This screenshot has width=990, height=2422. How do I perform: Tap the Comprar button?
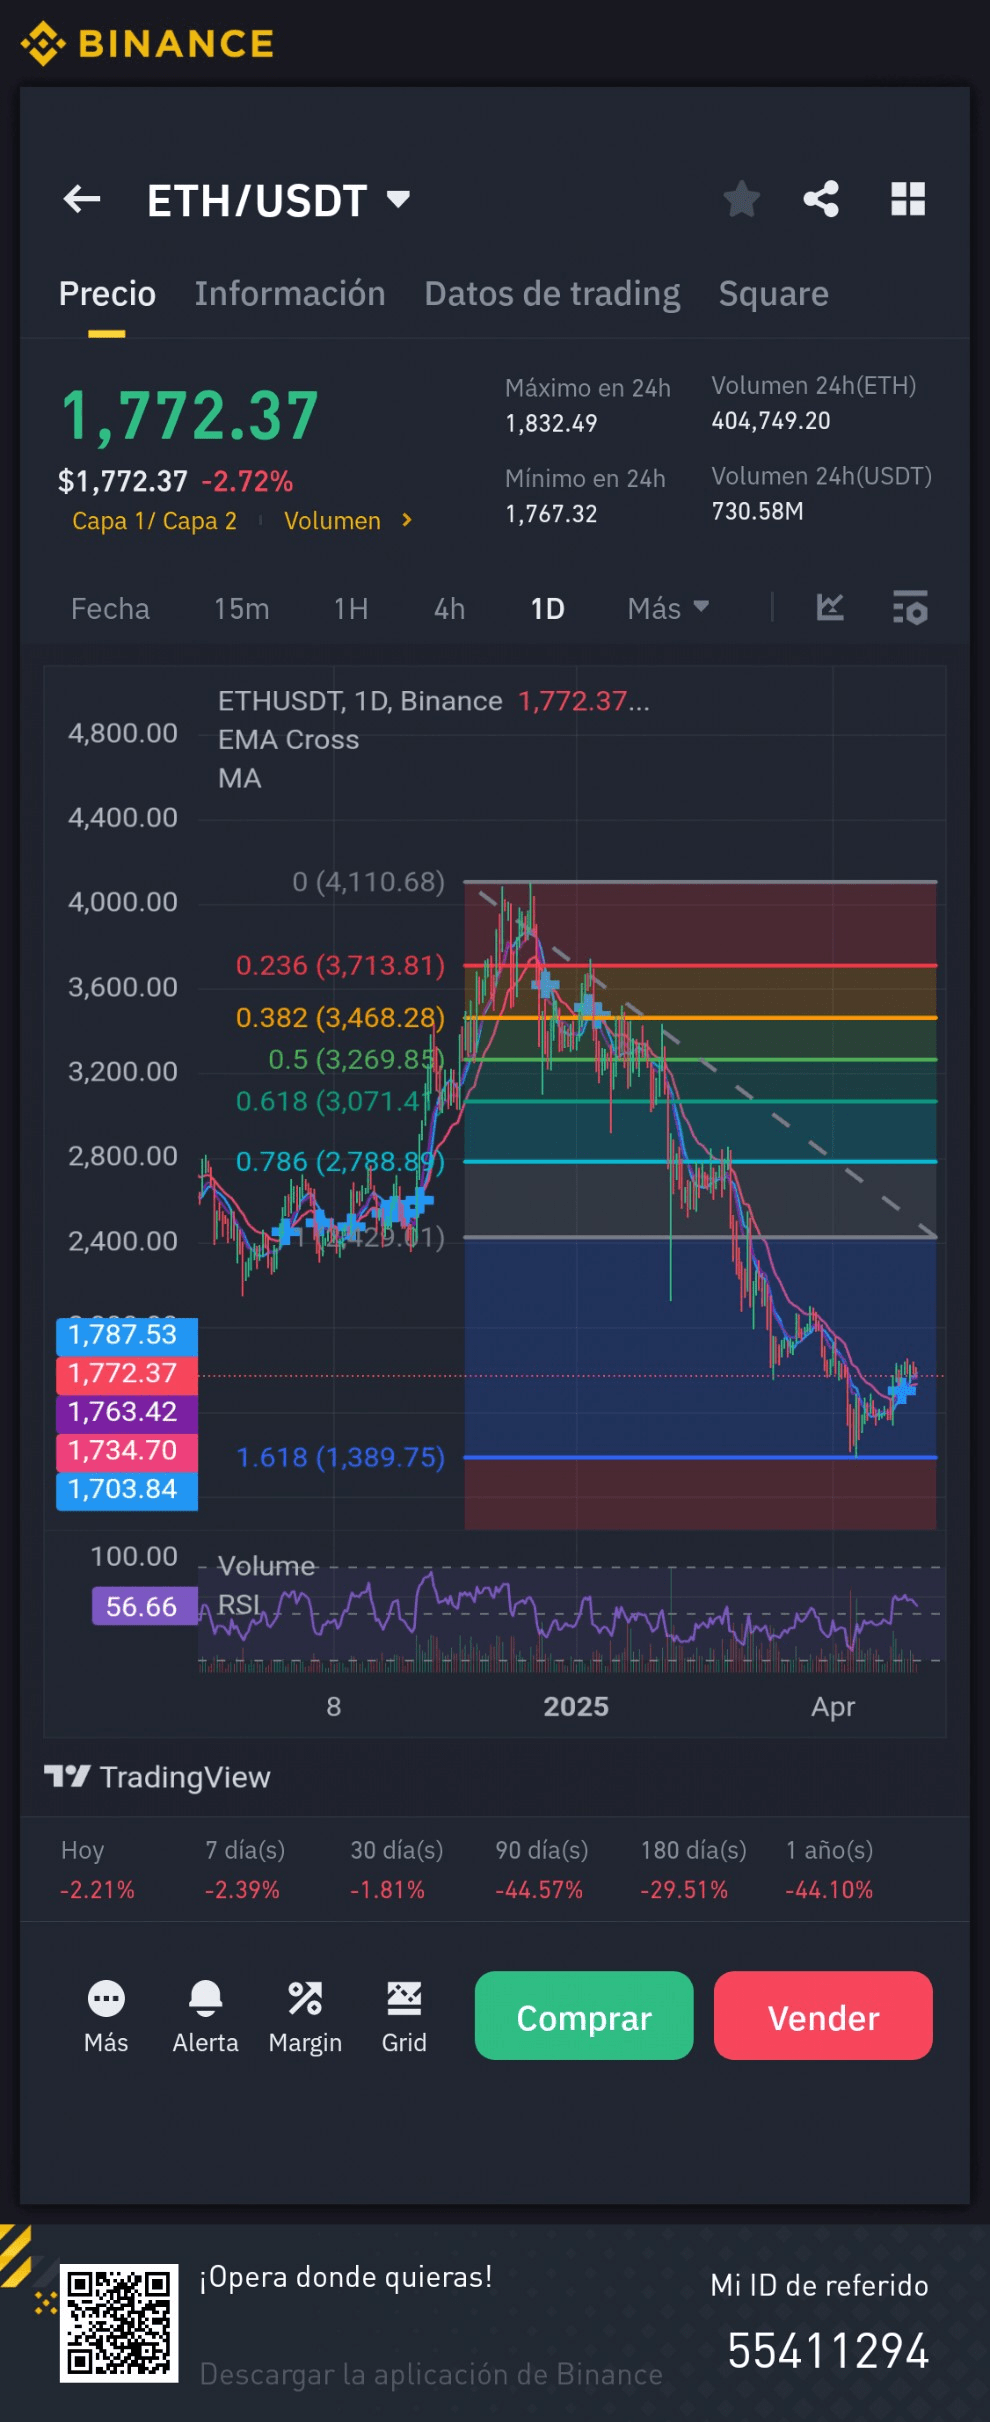[584, 2016]
